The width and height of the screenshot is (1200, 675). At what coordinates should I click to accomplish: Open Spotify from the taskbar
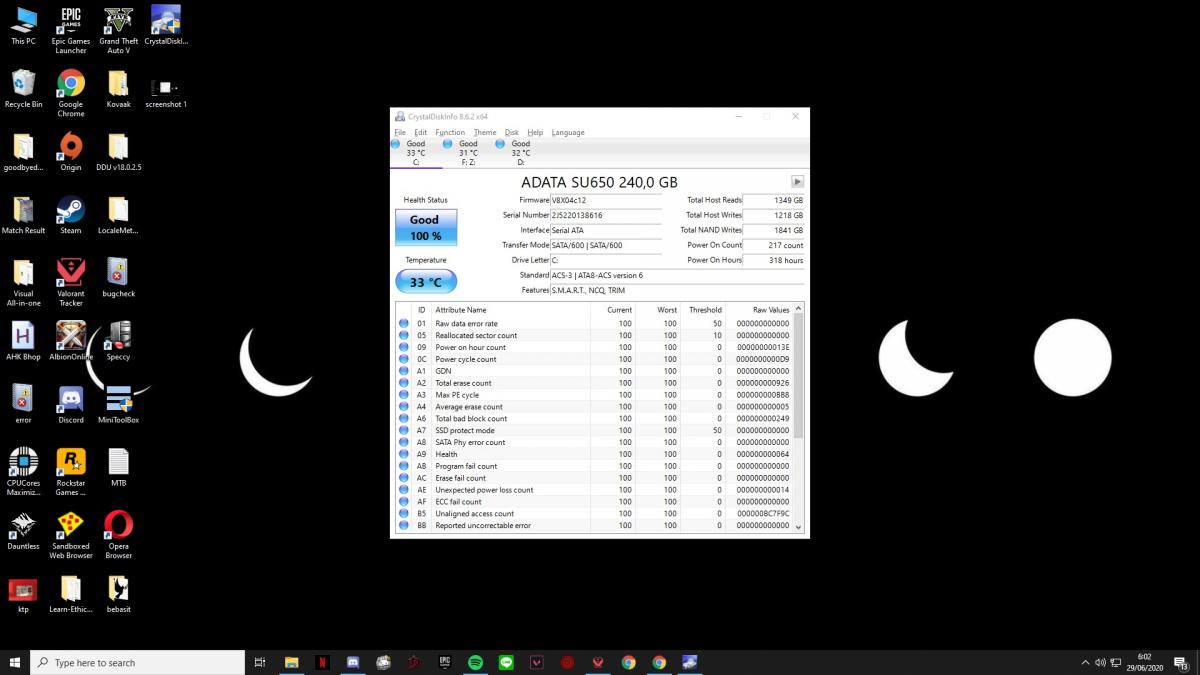(475, 662)
